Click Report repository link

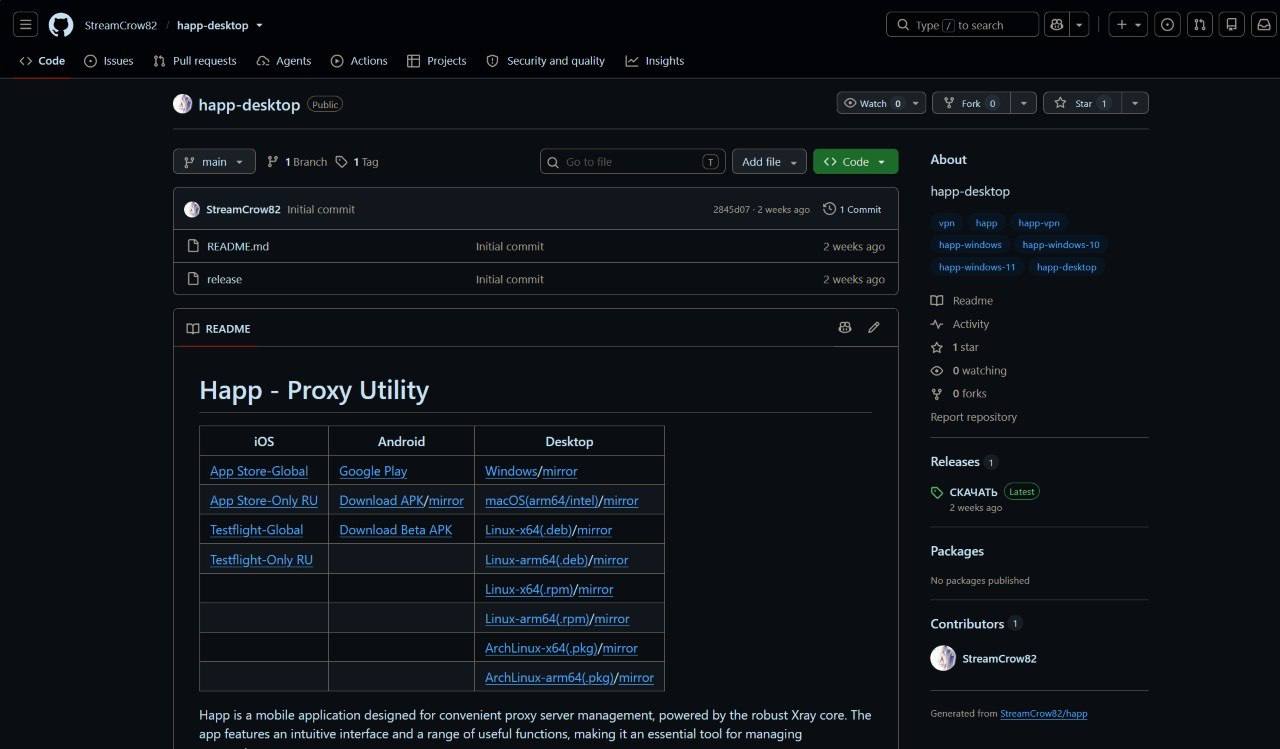[973, 417]
